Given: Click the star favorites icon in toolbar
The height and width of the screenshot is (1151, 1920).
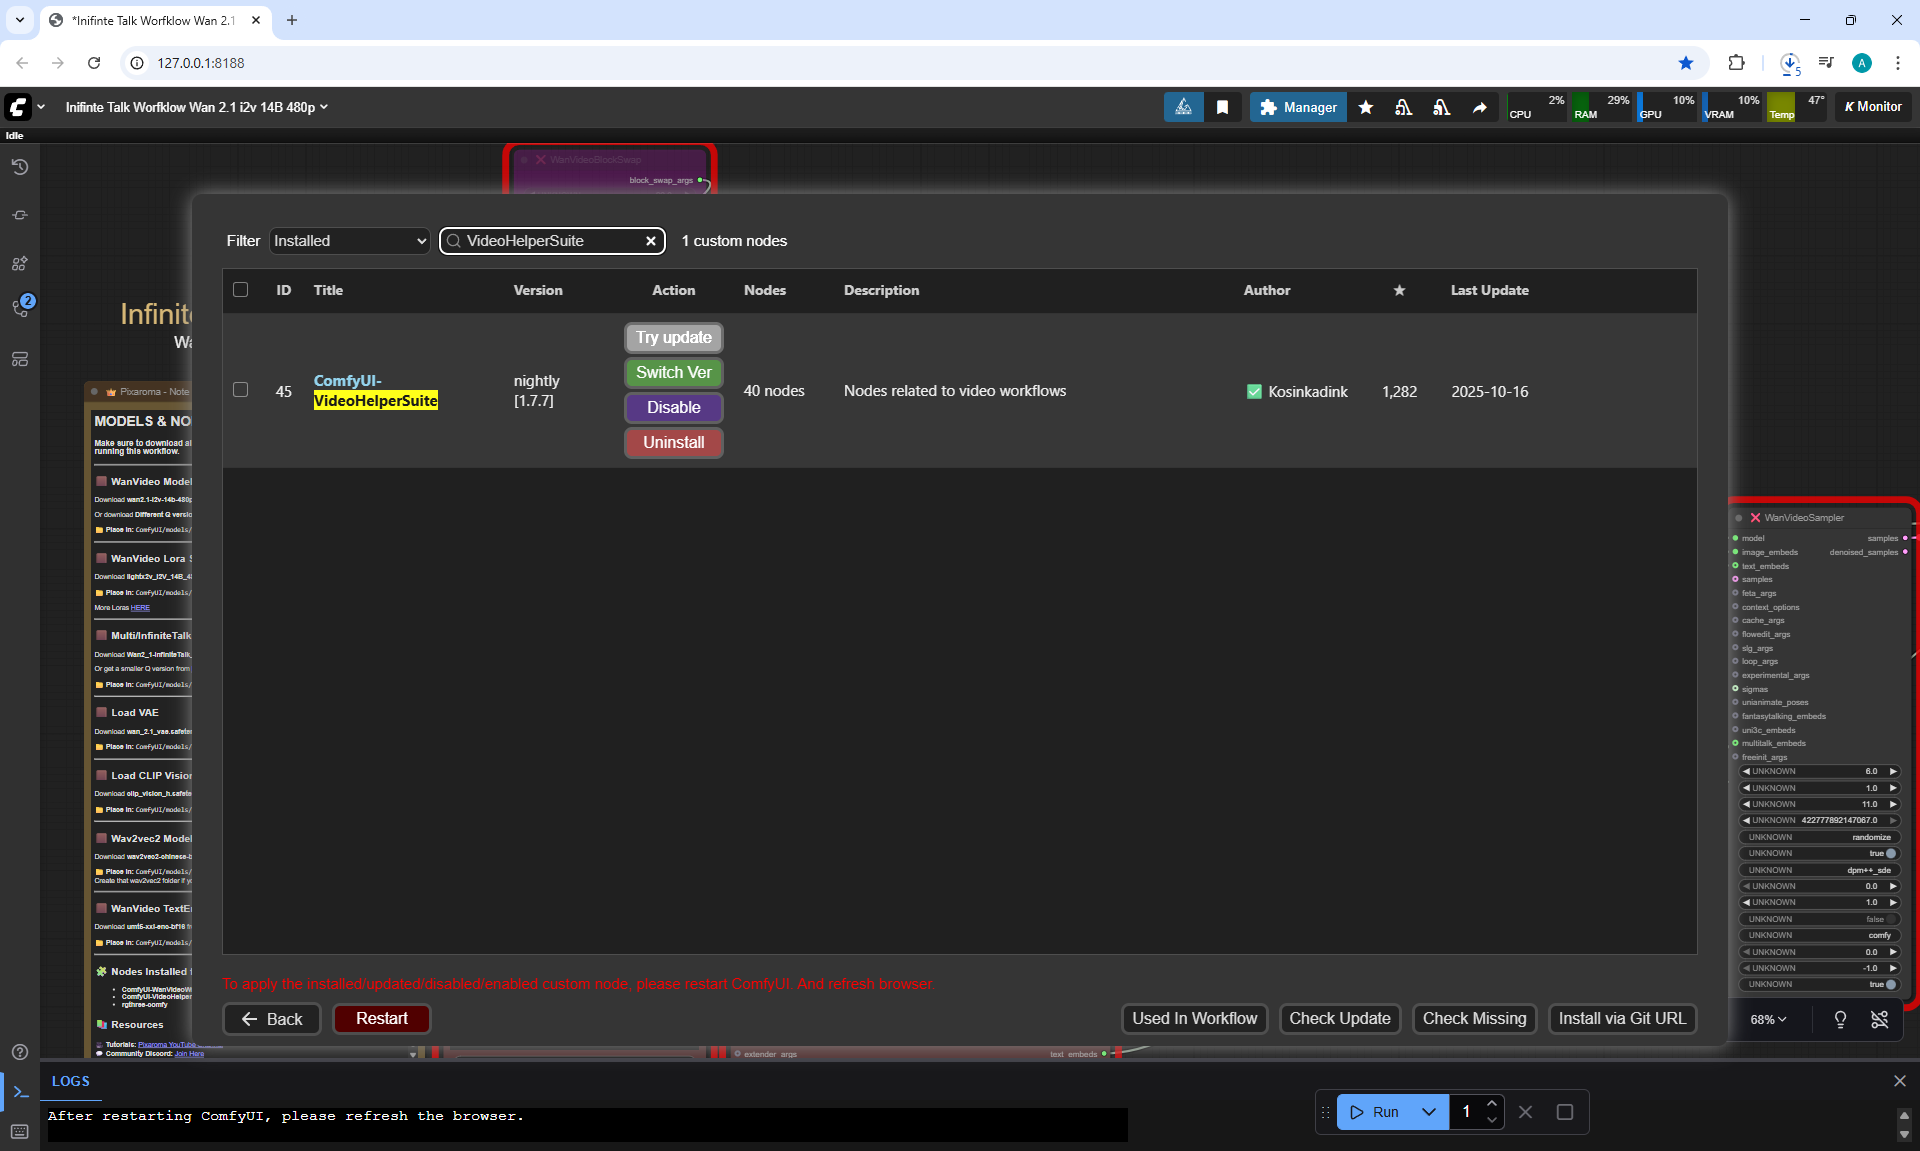Looking at the screenshot, I should pyautogui.click(x=1365, y=107).
